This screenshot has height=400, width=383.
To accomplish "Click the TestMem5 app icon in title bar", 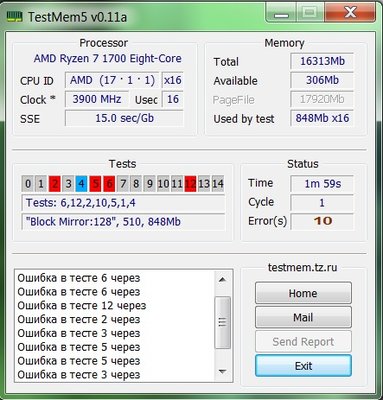I will (x=14, y=16).
